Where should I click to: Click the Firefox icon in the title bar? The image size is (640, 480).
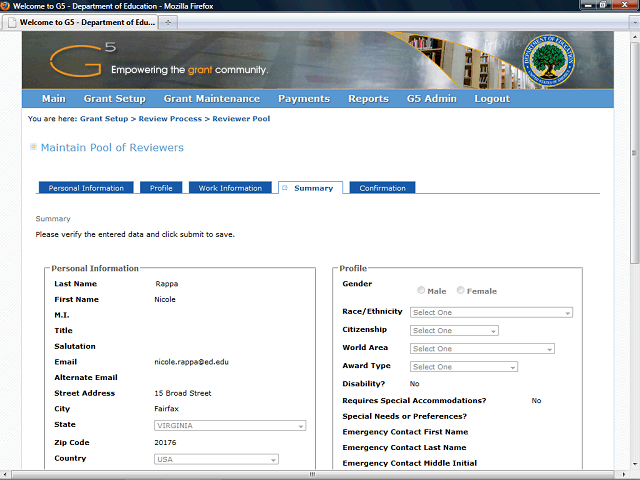[7, 6]
